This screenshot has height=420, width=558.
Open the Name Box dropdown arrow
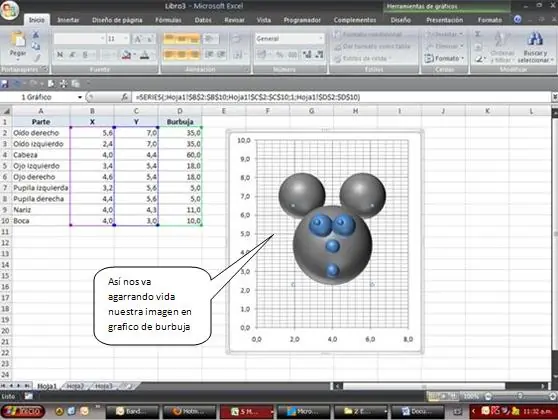coord(80,97)
